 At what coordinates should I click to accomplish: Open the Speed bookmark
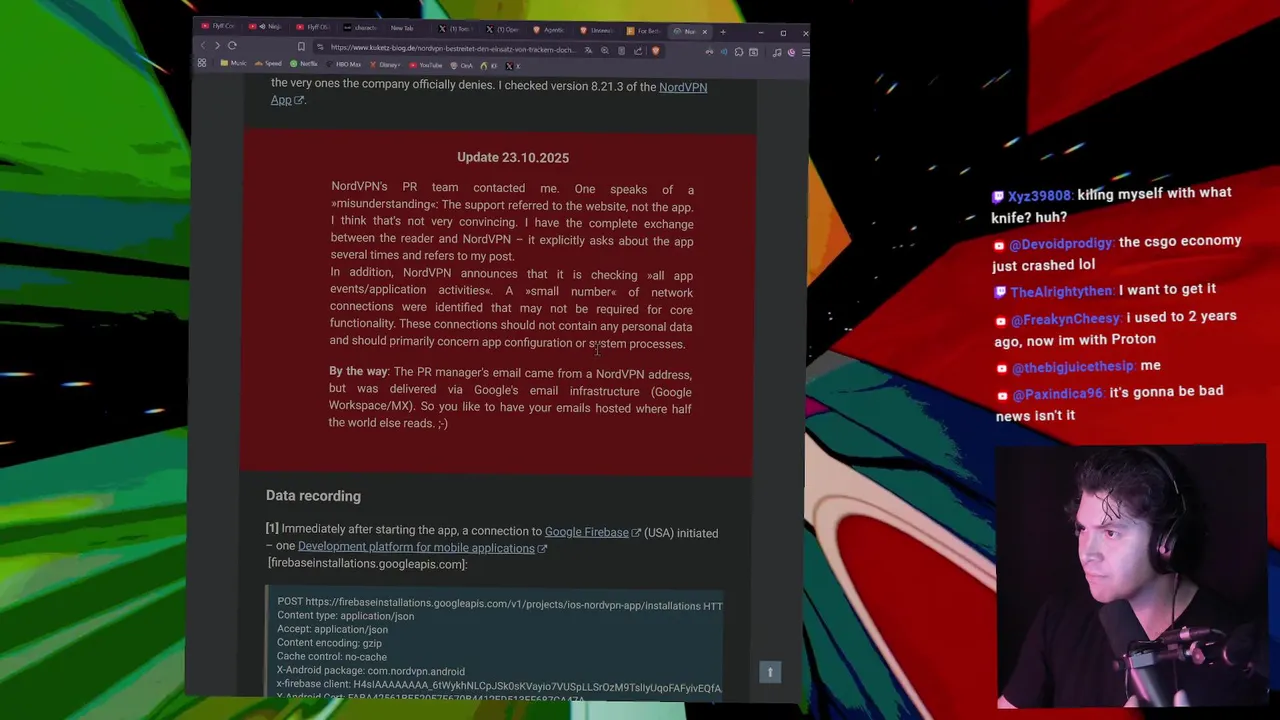pos(268,64)
